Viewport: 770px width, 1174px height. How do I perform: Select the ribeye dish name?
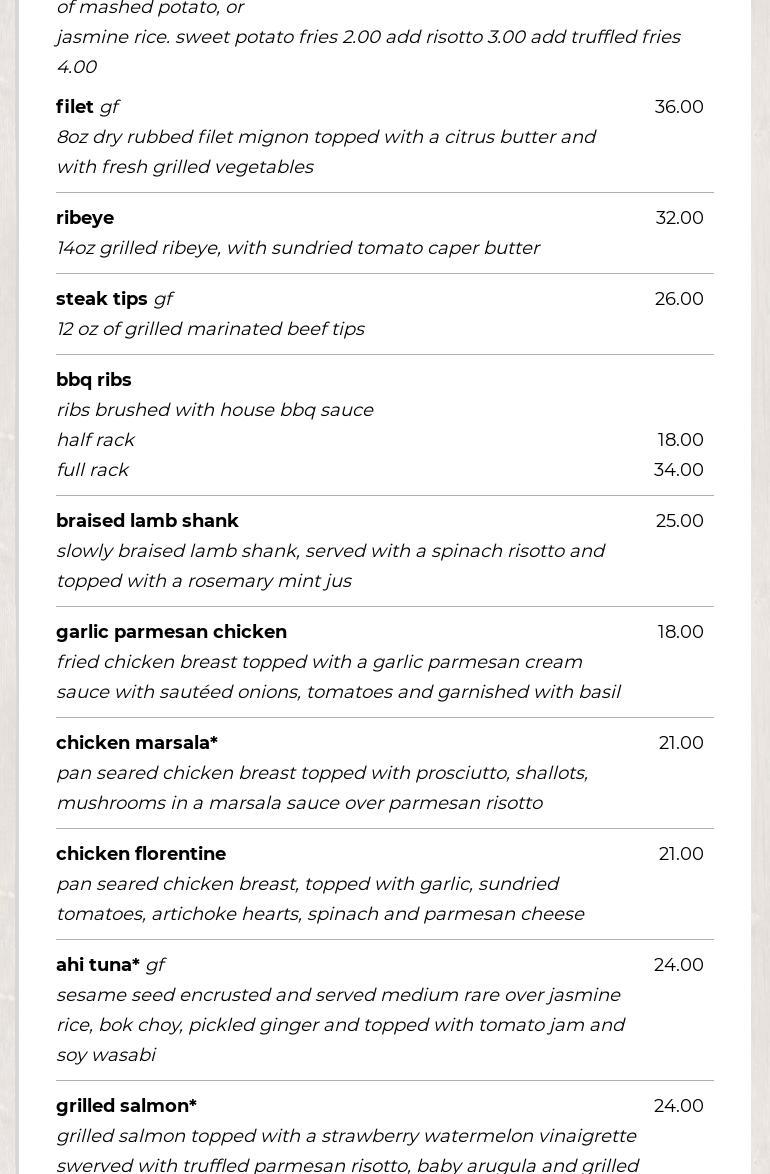(85, 218)
